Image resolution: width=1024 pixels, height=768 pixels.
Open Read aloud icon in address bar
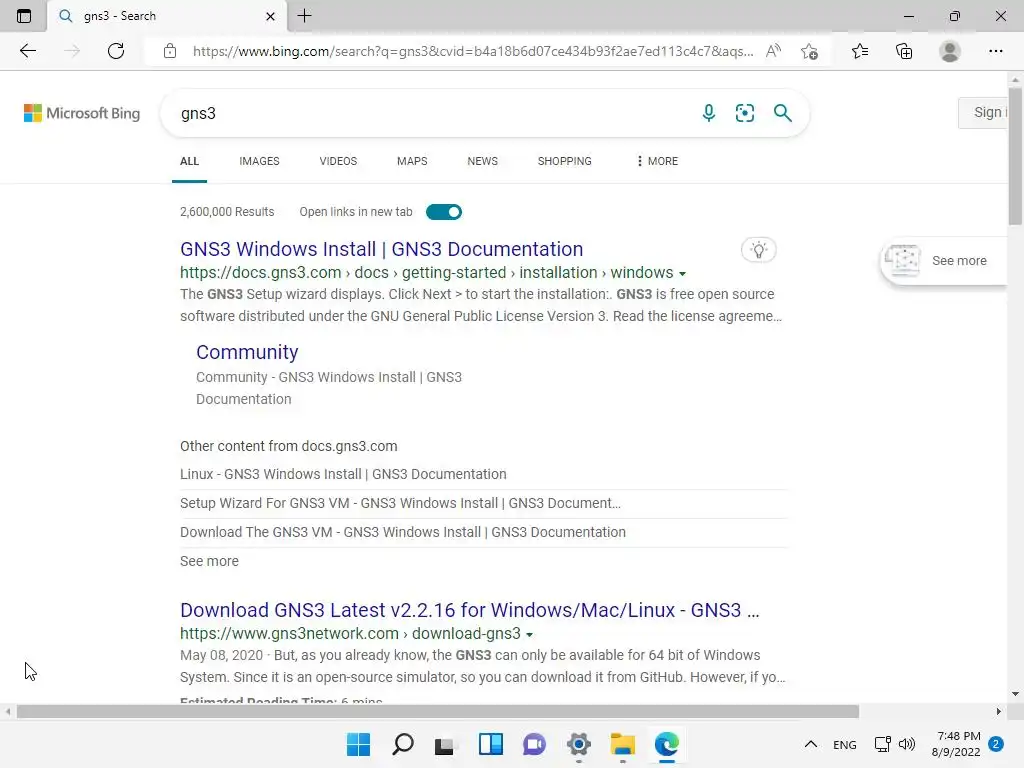pos(773,51)
